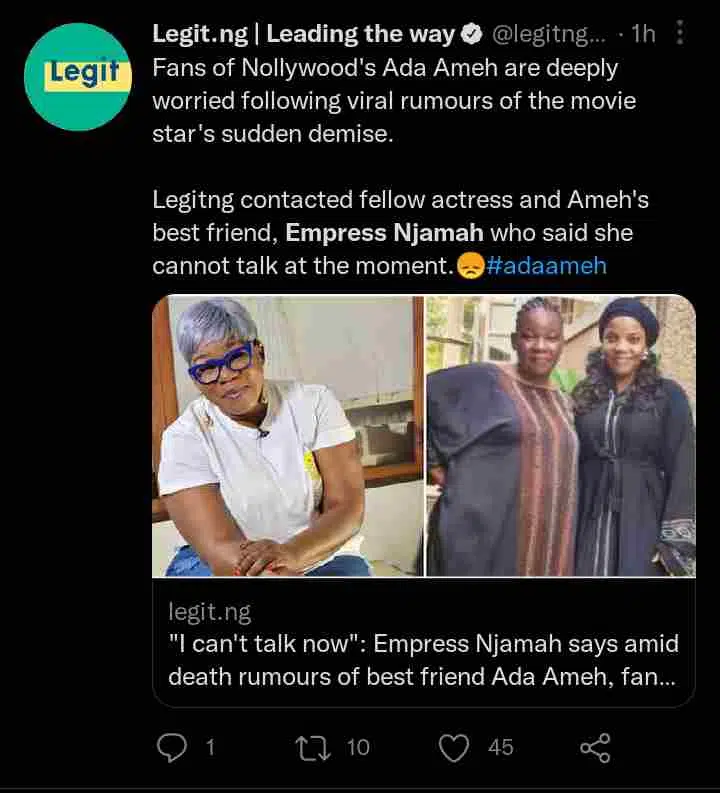
Task: Click the retweet count of 10
Action: (358, 747)
